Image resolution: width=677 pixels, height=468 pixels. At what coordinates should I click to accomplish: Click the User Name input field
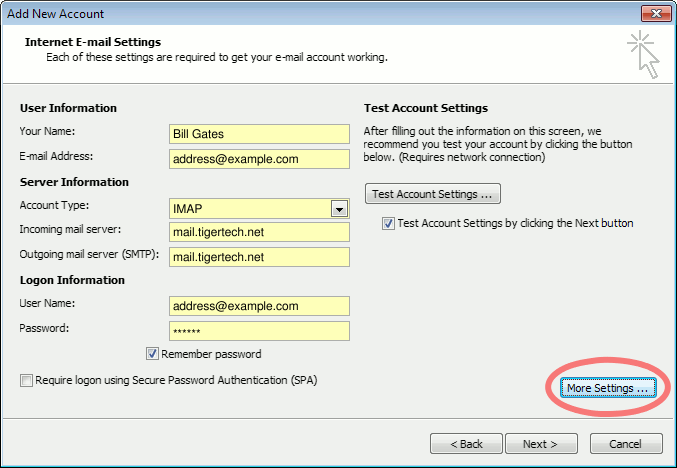259,306
